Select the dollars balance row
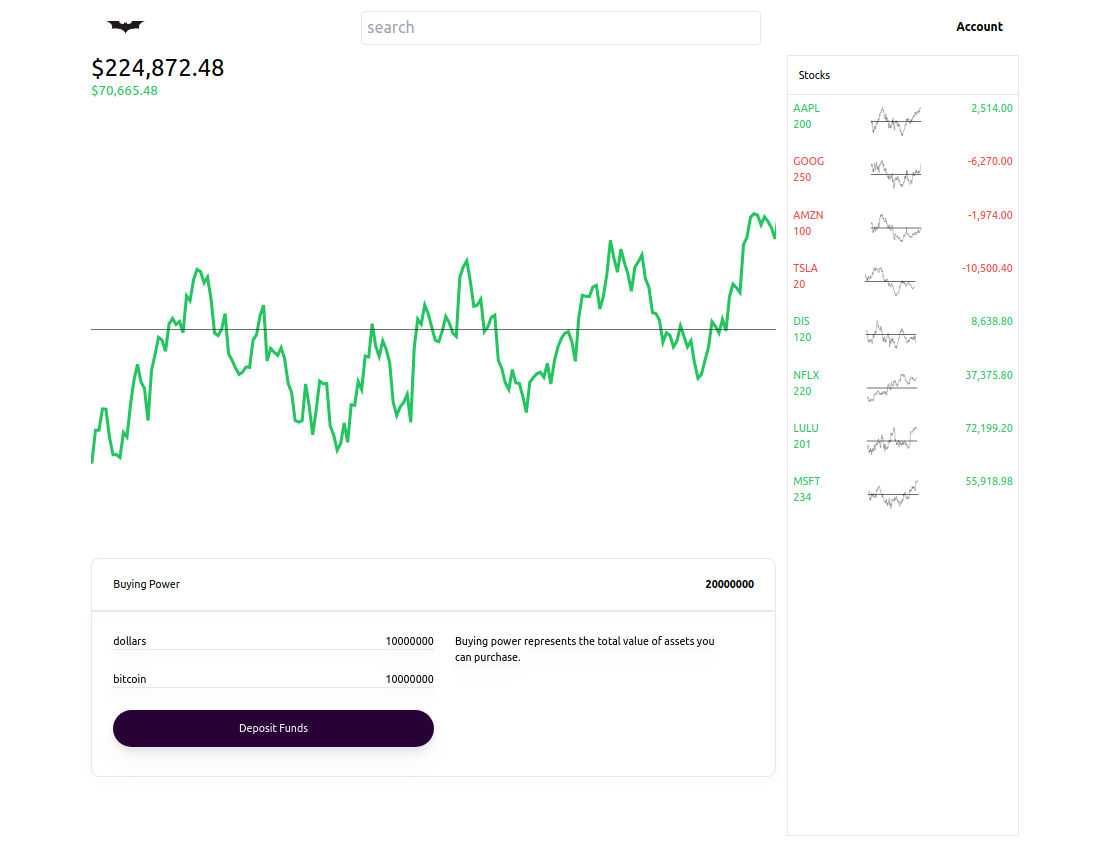The height and width of the screenshot is (865, 1107). pyautogui.click(x=273, y=641)
